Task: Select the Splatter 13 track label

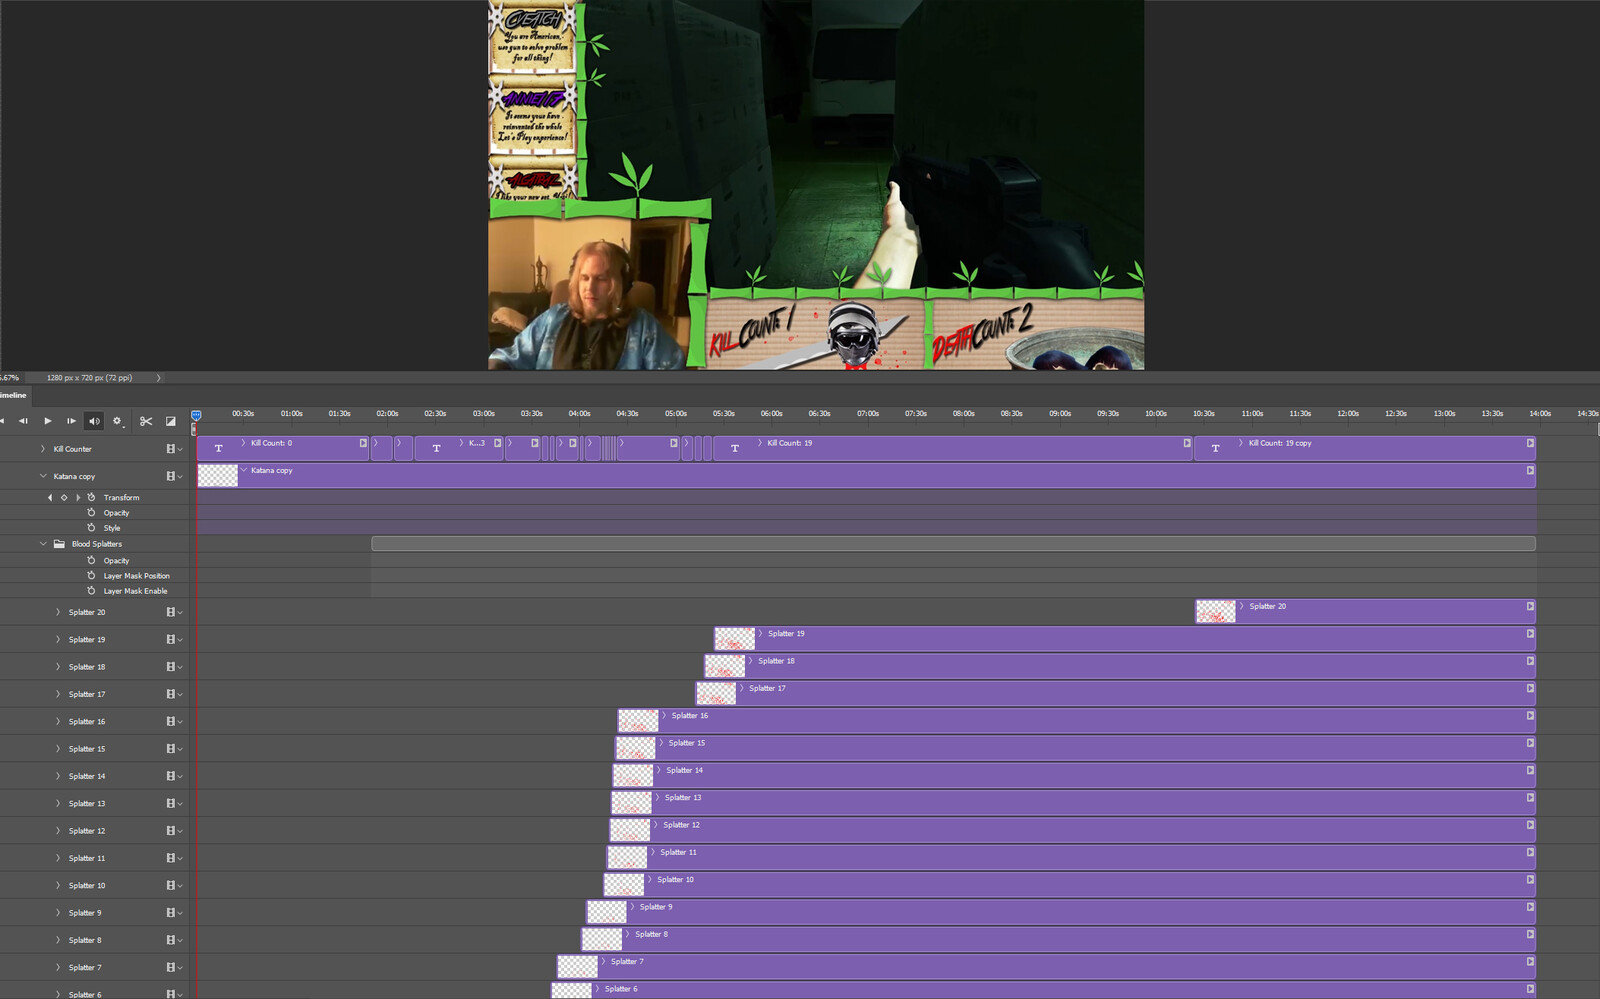Action: (87, 803)
